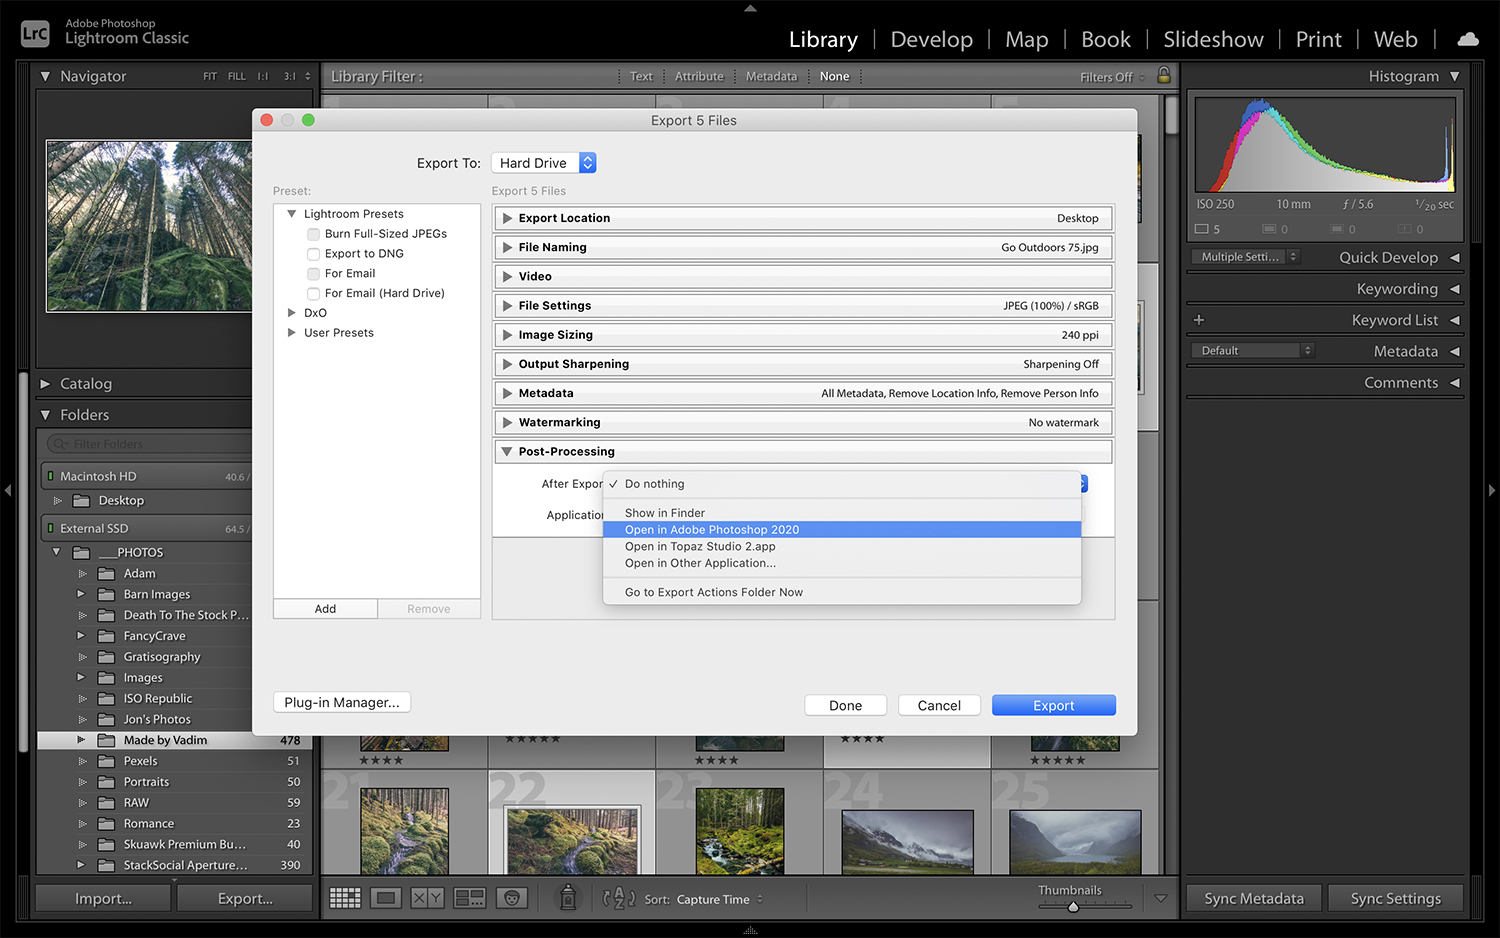Choose Open in Other Application option
Viewport: 1500px width, 938px height.
[x=842, y=563]
